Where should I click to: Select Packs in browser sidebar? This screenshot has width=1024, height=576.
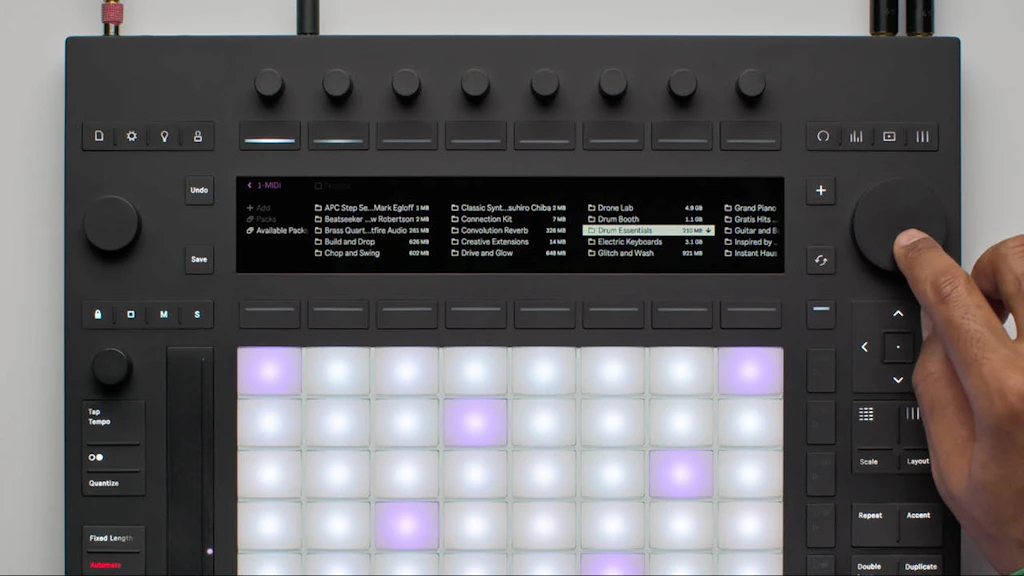click(x=261, y=219)
